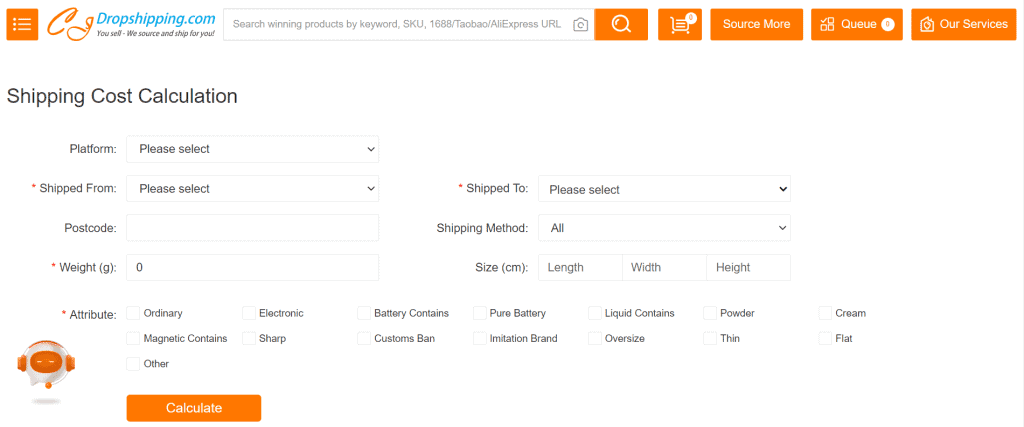Click the Width size field

coord(664,268)
